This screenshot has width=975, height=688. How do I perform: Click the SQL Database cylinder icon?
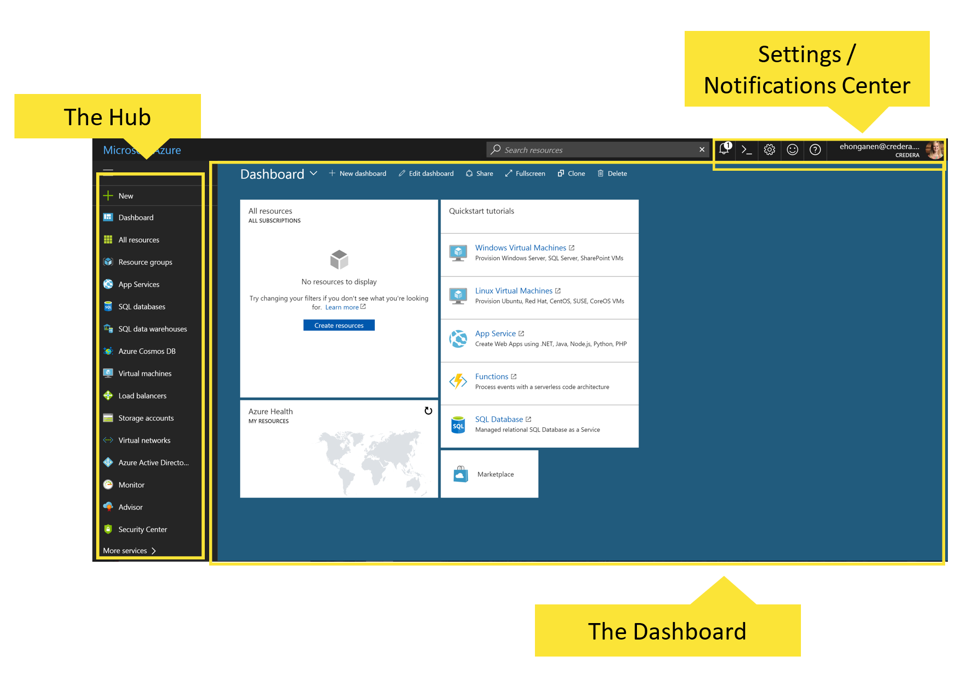[x=458, y=425]
